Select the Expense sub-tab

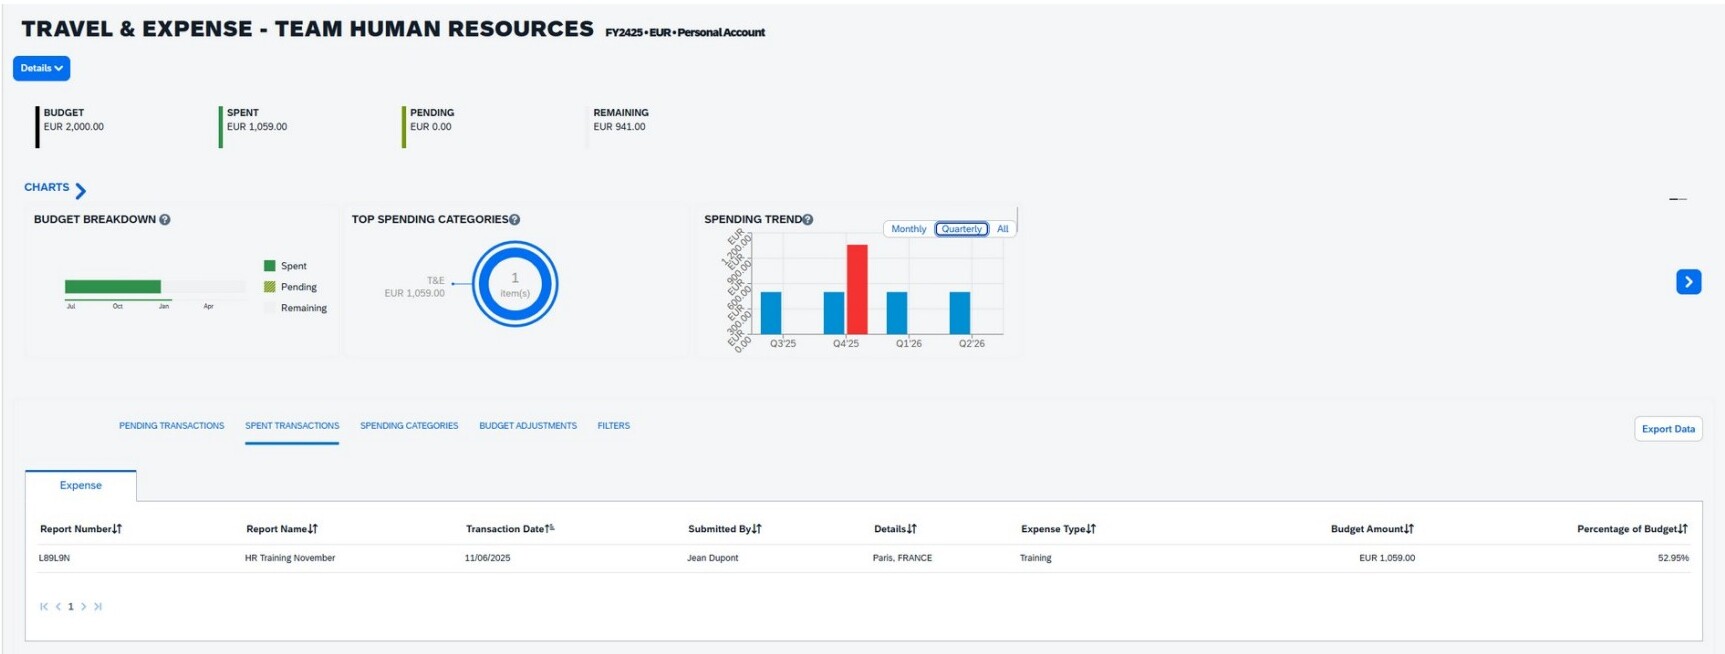(81, 485)
